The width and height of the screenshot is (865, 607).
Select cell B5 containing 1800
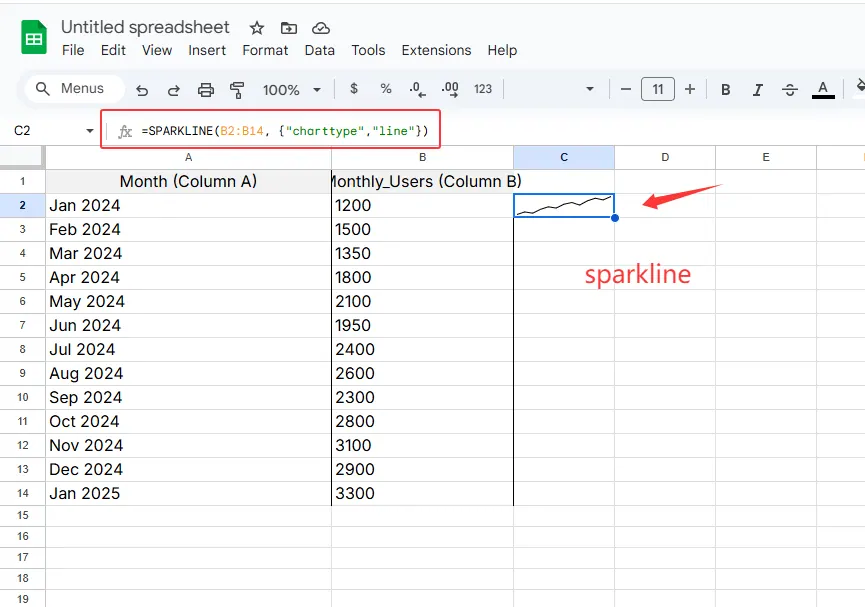tap(422, 277)
